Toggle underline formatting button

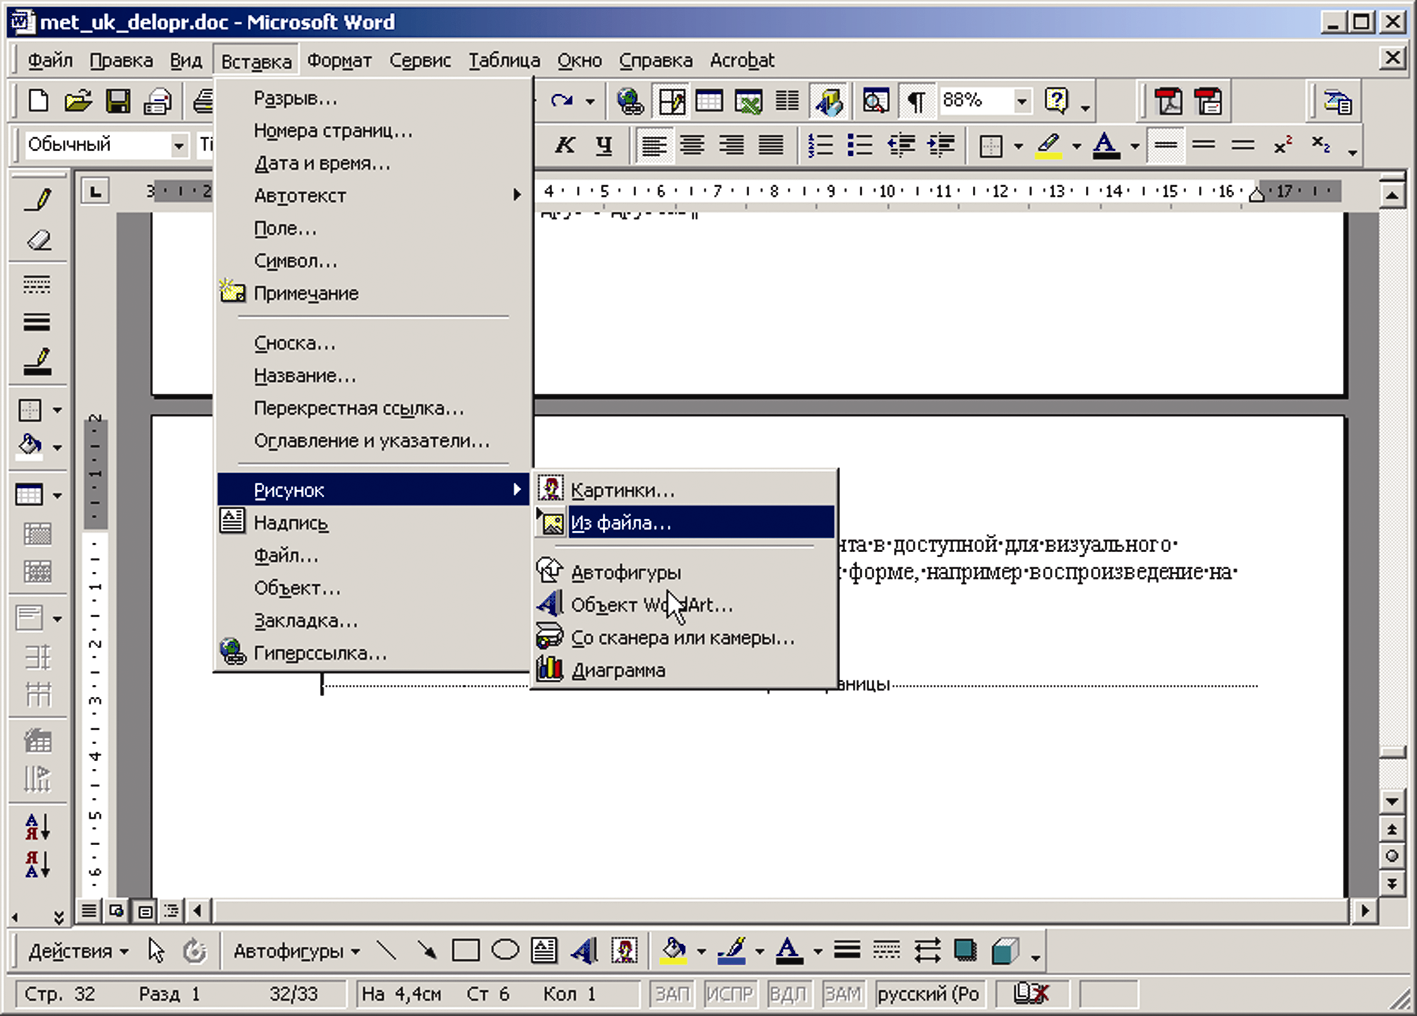click(x=604, y=146)
